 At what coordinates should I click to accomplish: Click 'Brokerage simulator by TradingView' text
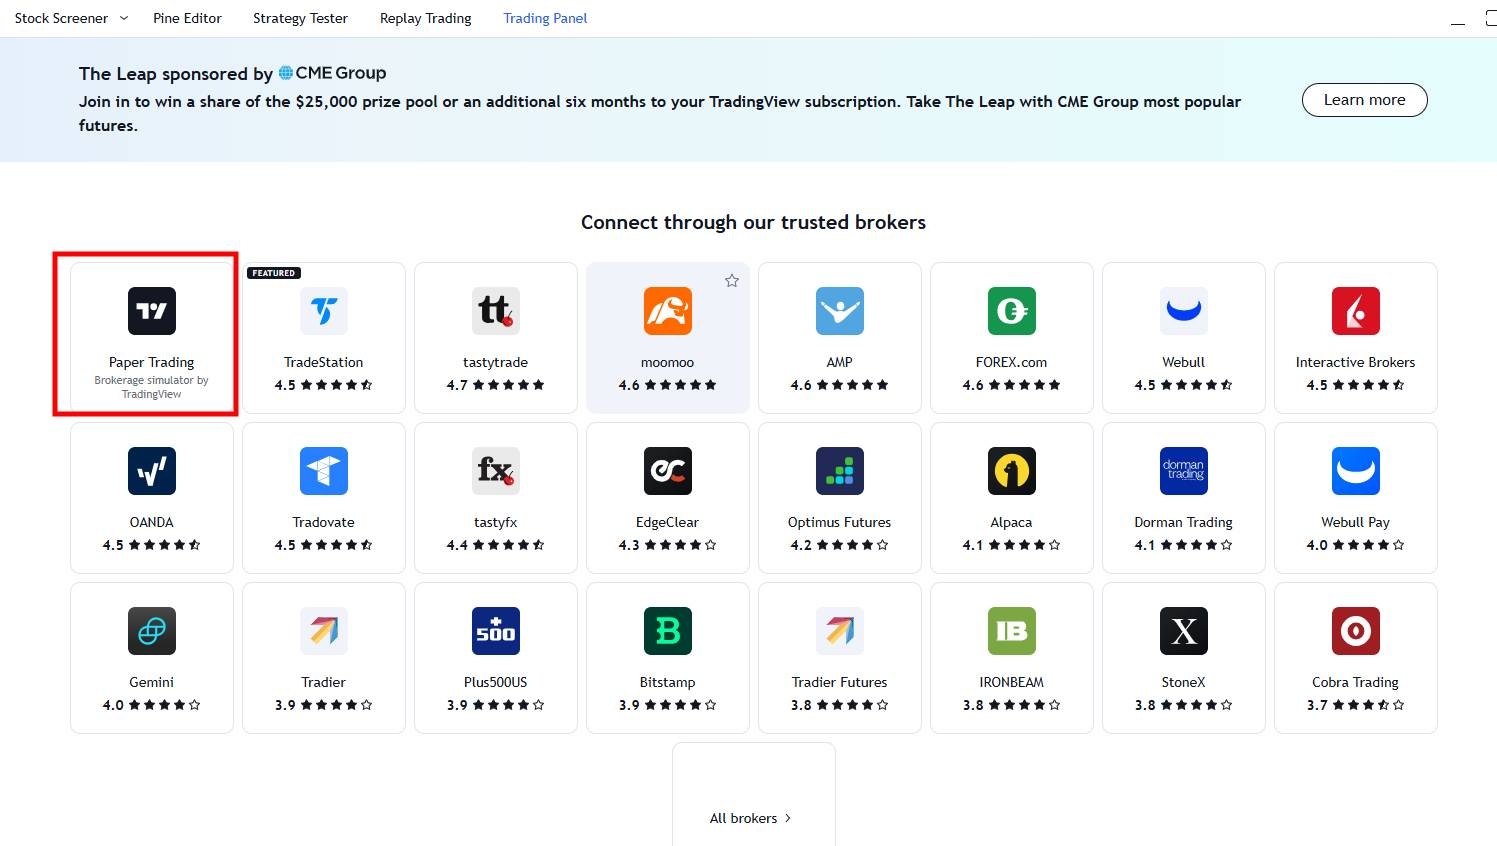[x=152, y=387]
